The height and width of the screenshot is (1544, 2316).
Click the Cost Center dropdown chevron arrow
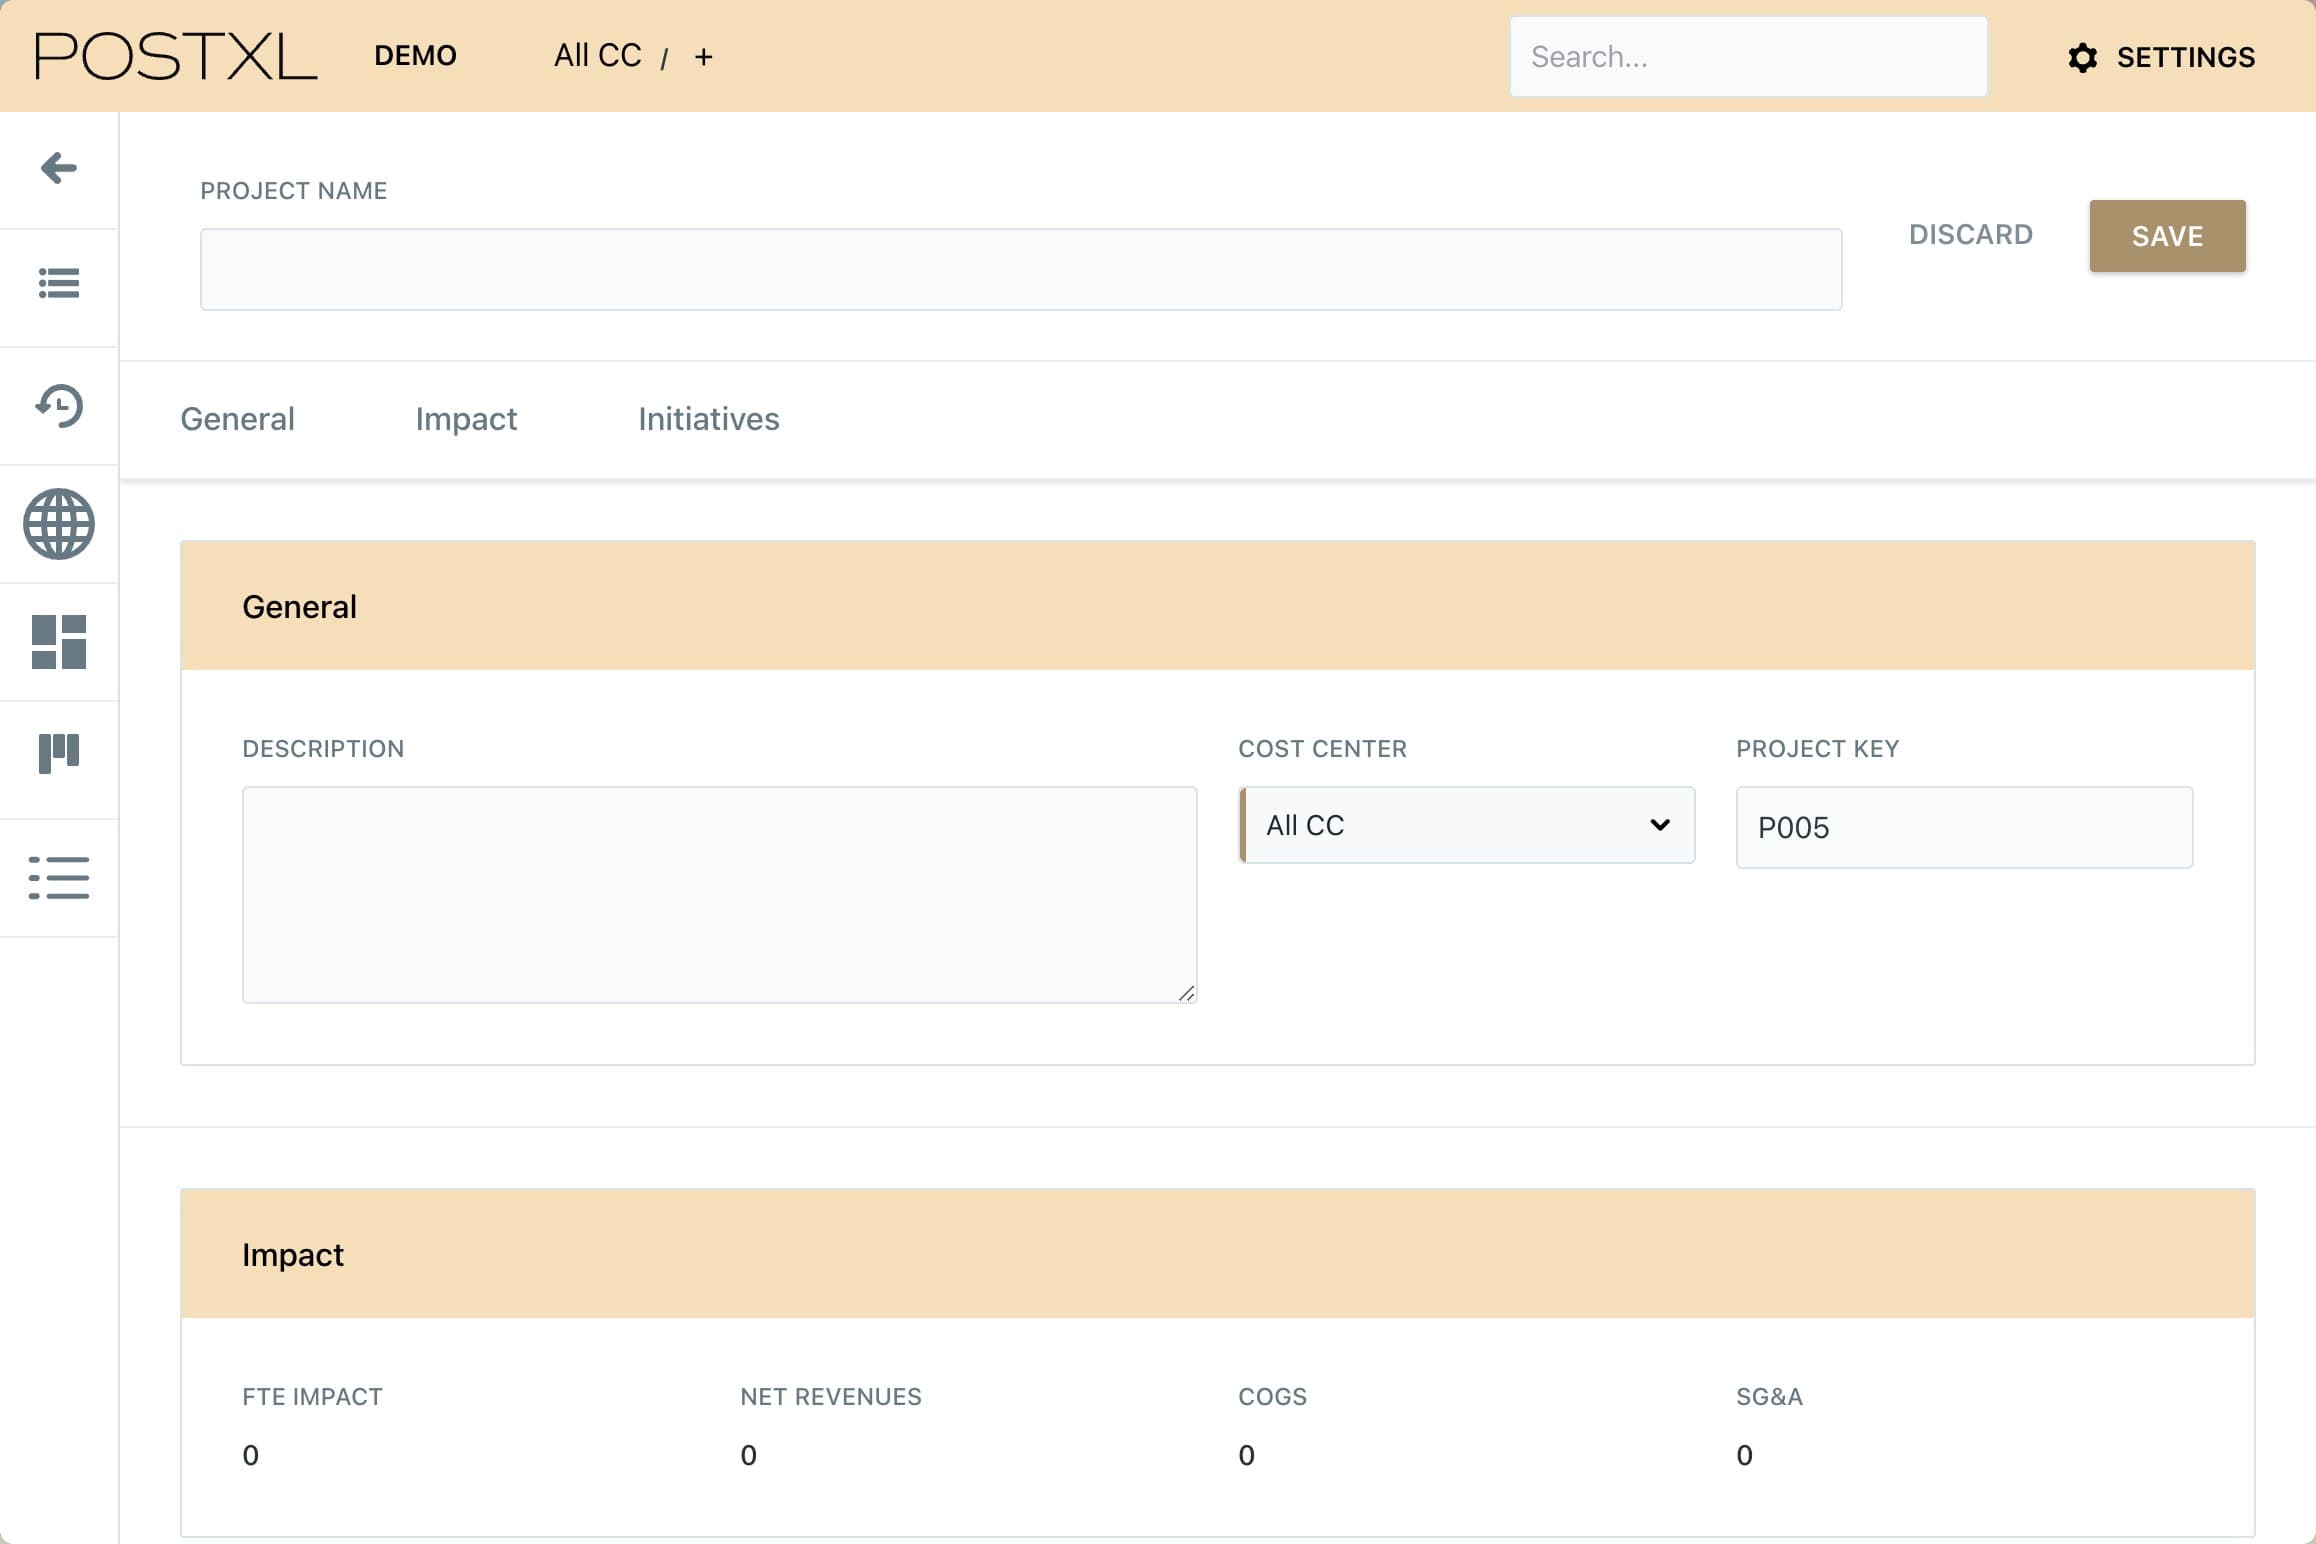(1659, 826)
